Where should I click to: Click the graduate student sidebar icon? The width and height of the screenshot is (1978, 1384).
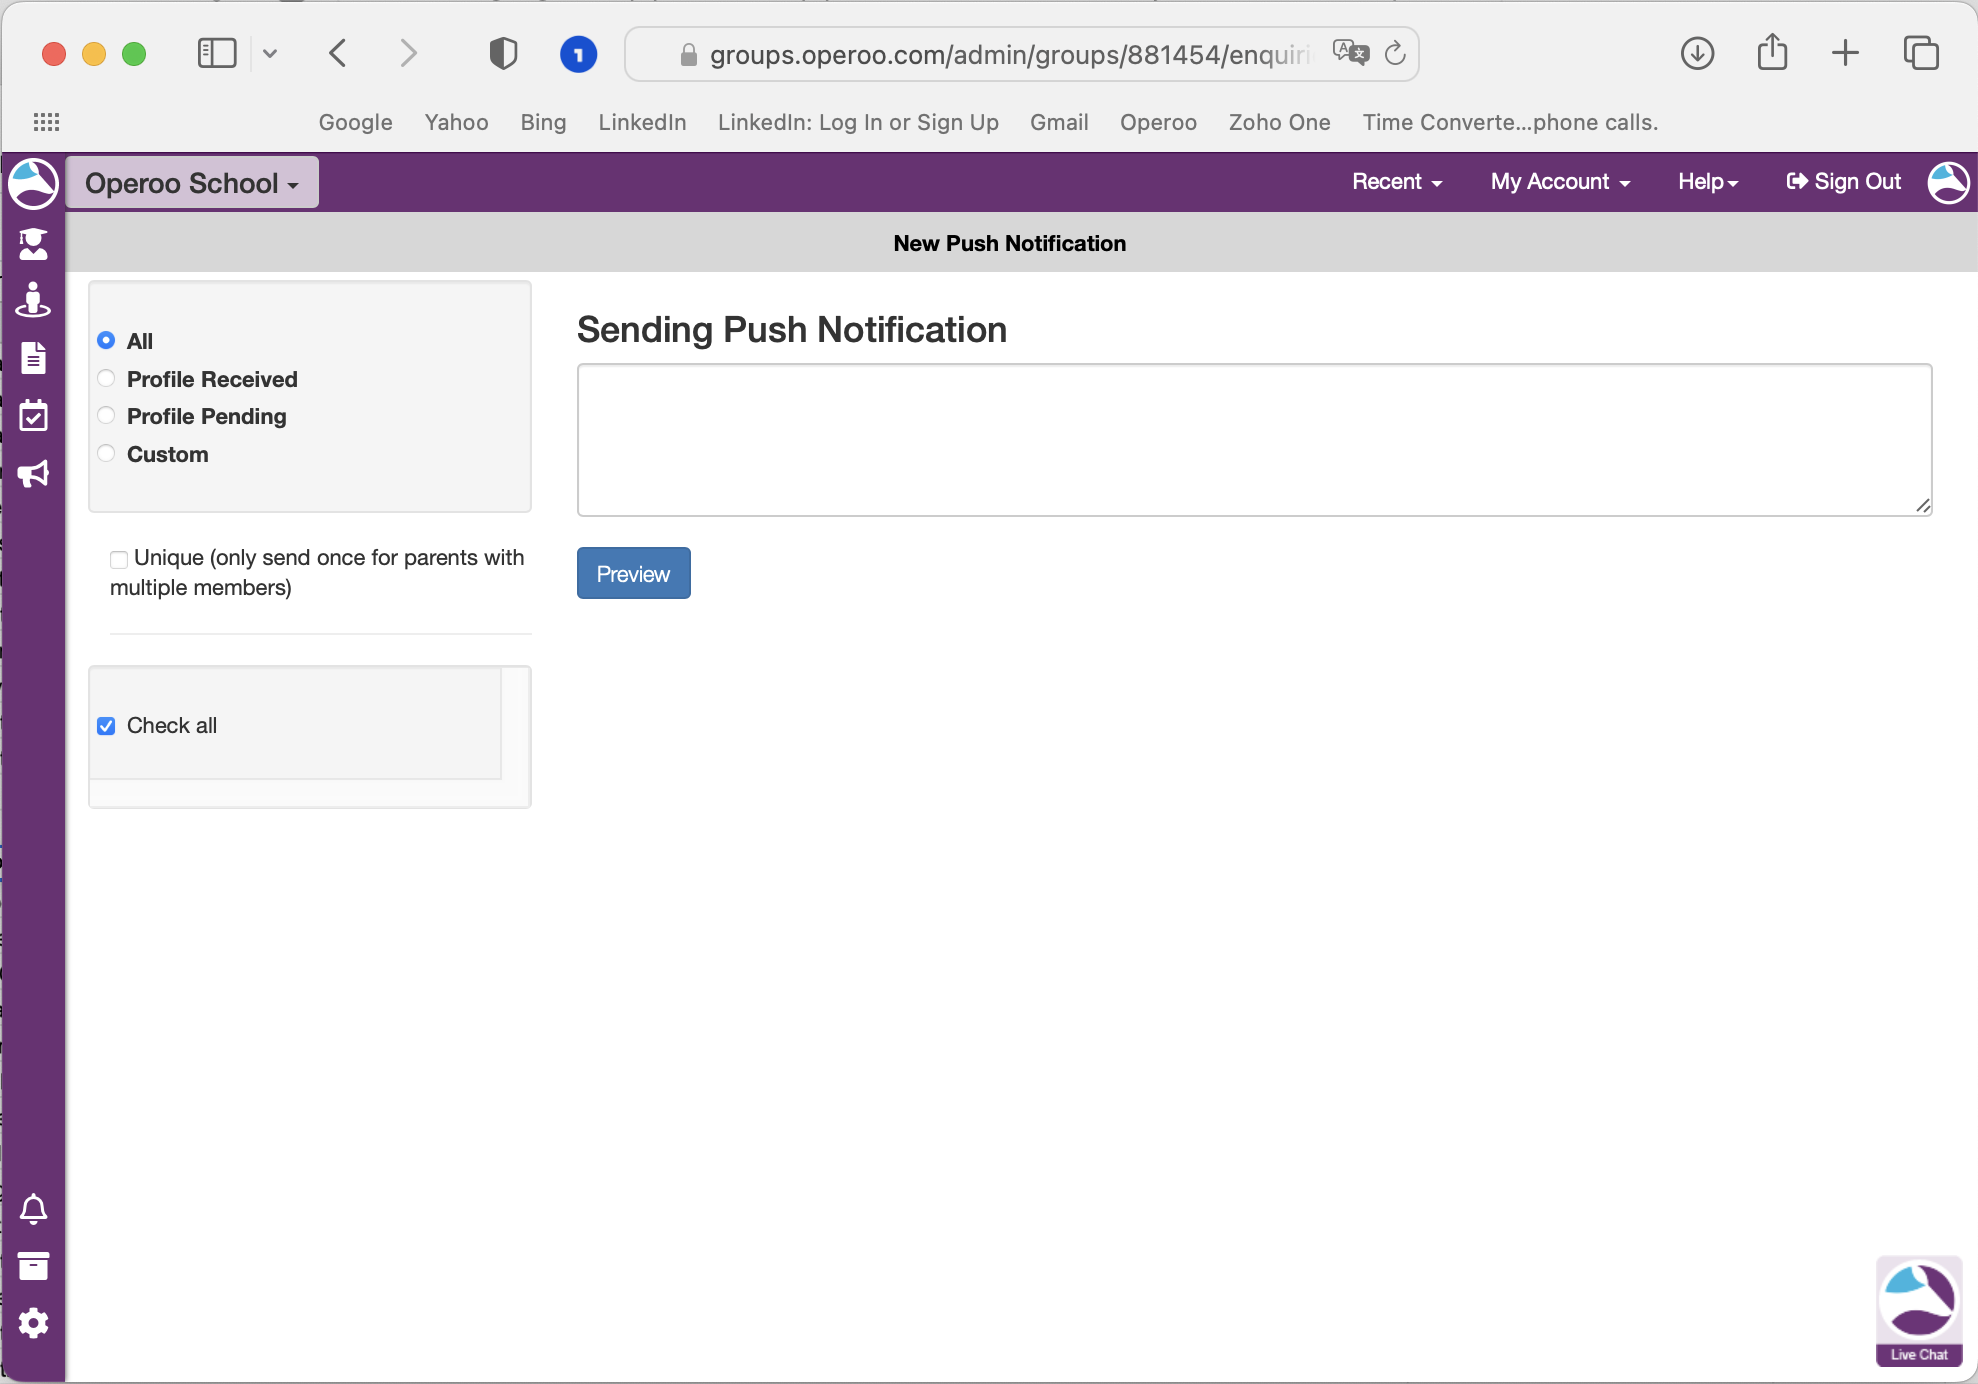(33, 243)
